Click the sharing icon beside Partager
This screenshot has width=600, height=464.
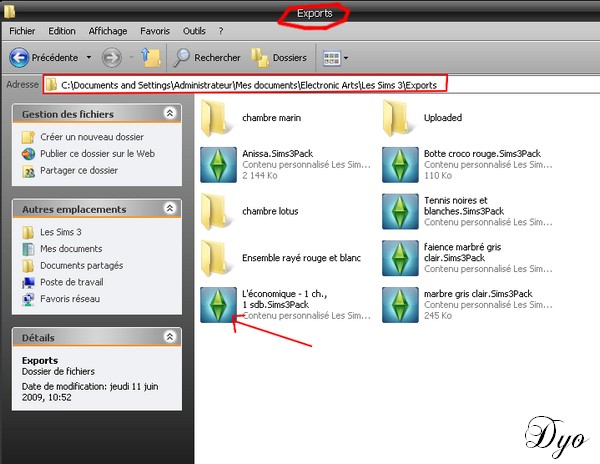pos(28,171)
